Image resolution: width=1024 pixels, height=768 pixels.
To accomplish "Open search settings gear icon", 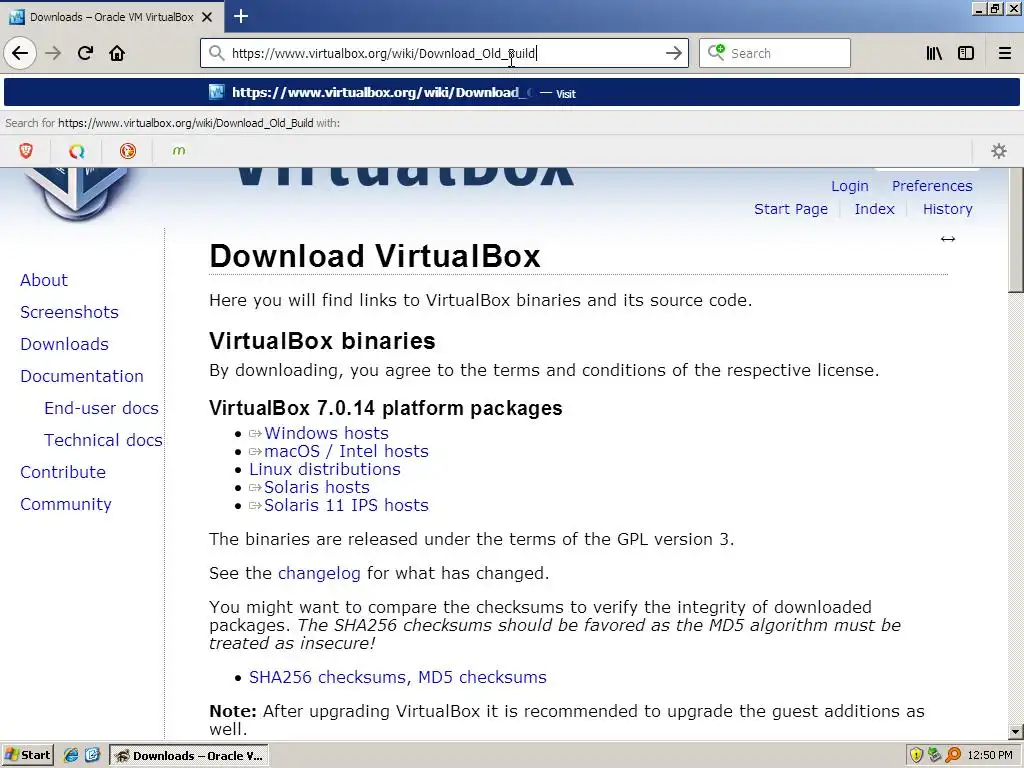I will (999, 152).
